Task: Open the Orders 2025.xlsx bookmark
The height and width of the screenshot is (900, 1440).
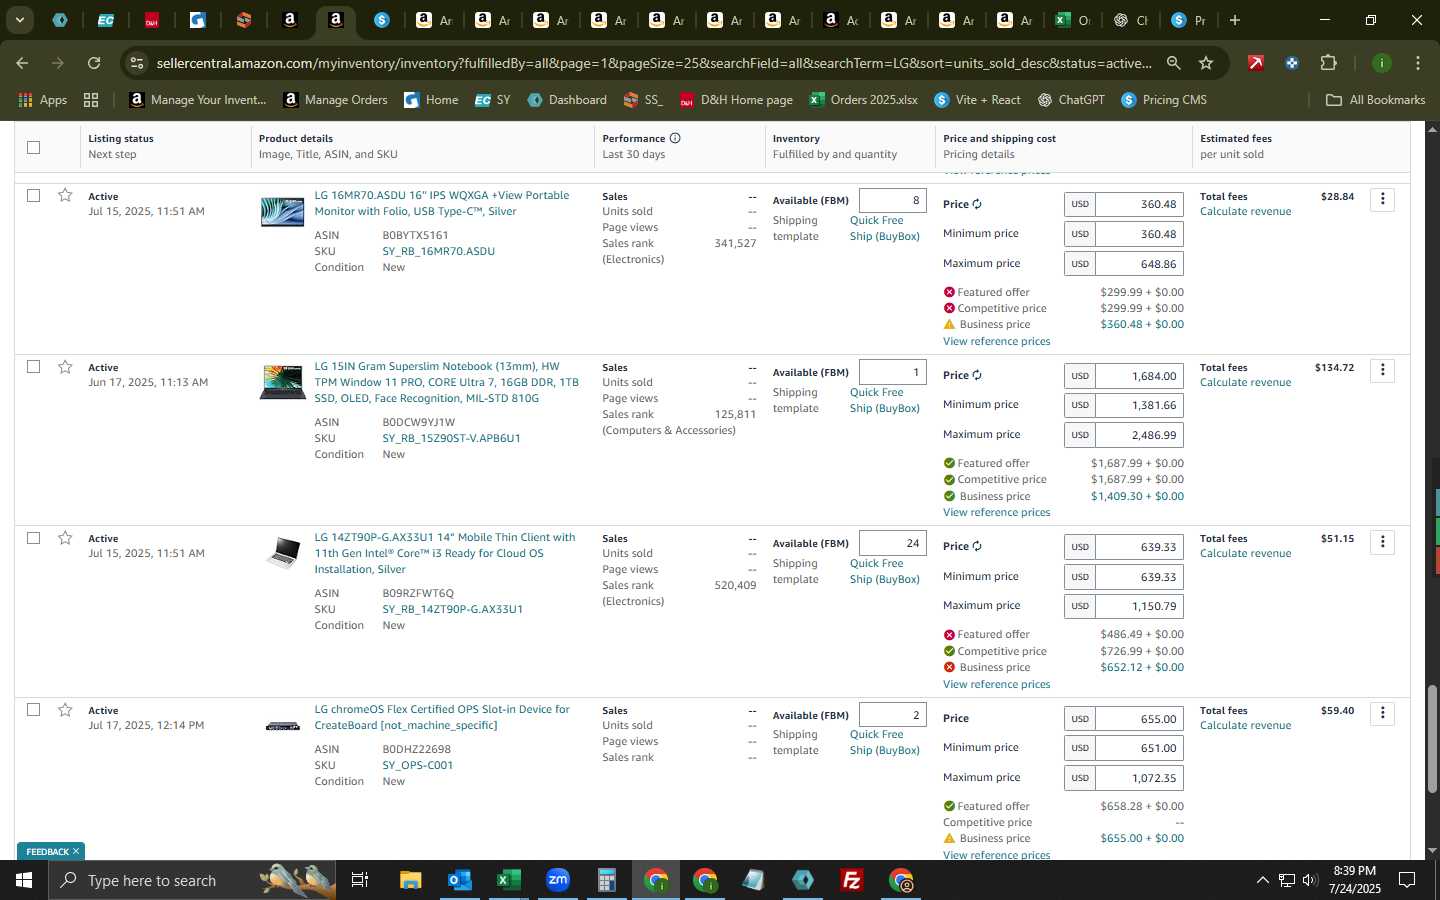Action: [864, 100]
